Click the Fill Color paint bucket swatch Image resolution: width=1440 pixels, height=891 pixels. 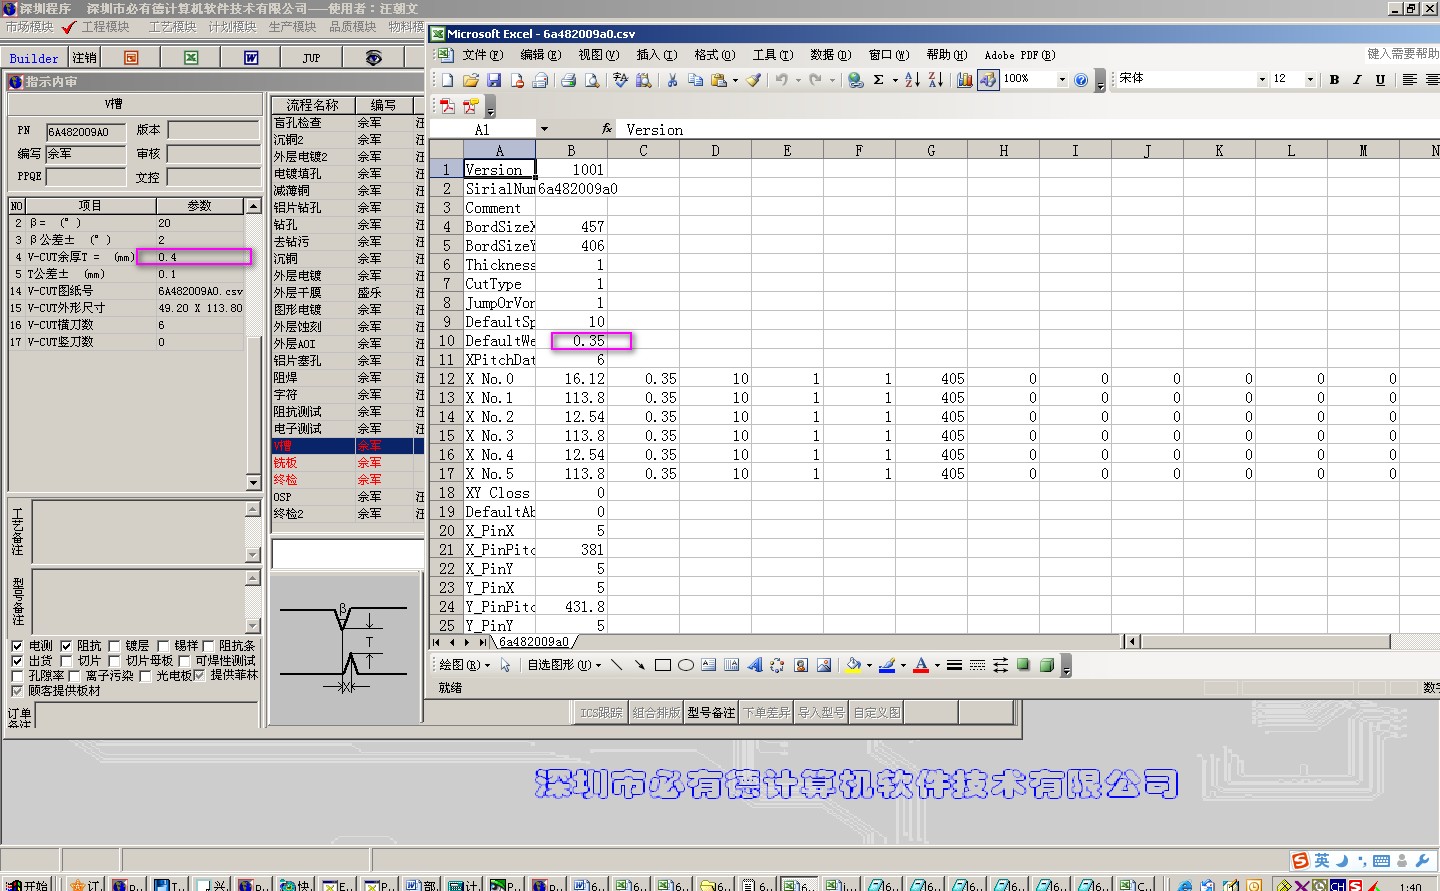pos(853,665)
